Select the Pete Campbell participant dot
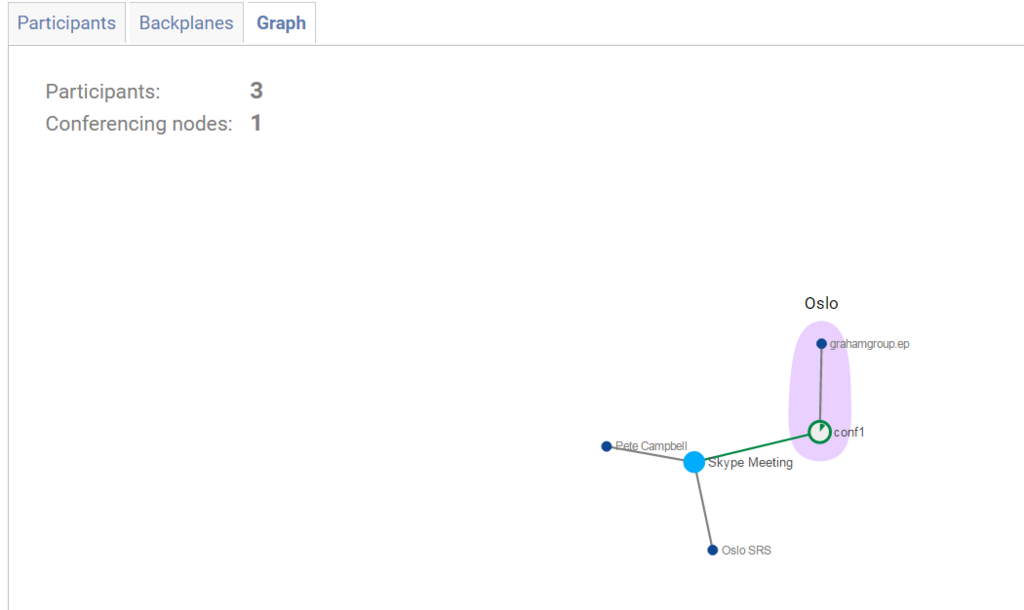This screenshot has height=610, width=1024. click(606, 446)
